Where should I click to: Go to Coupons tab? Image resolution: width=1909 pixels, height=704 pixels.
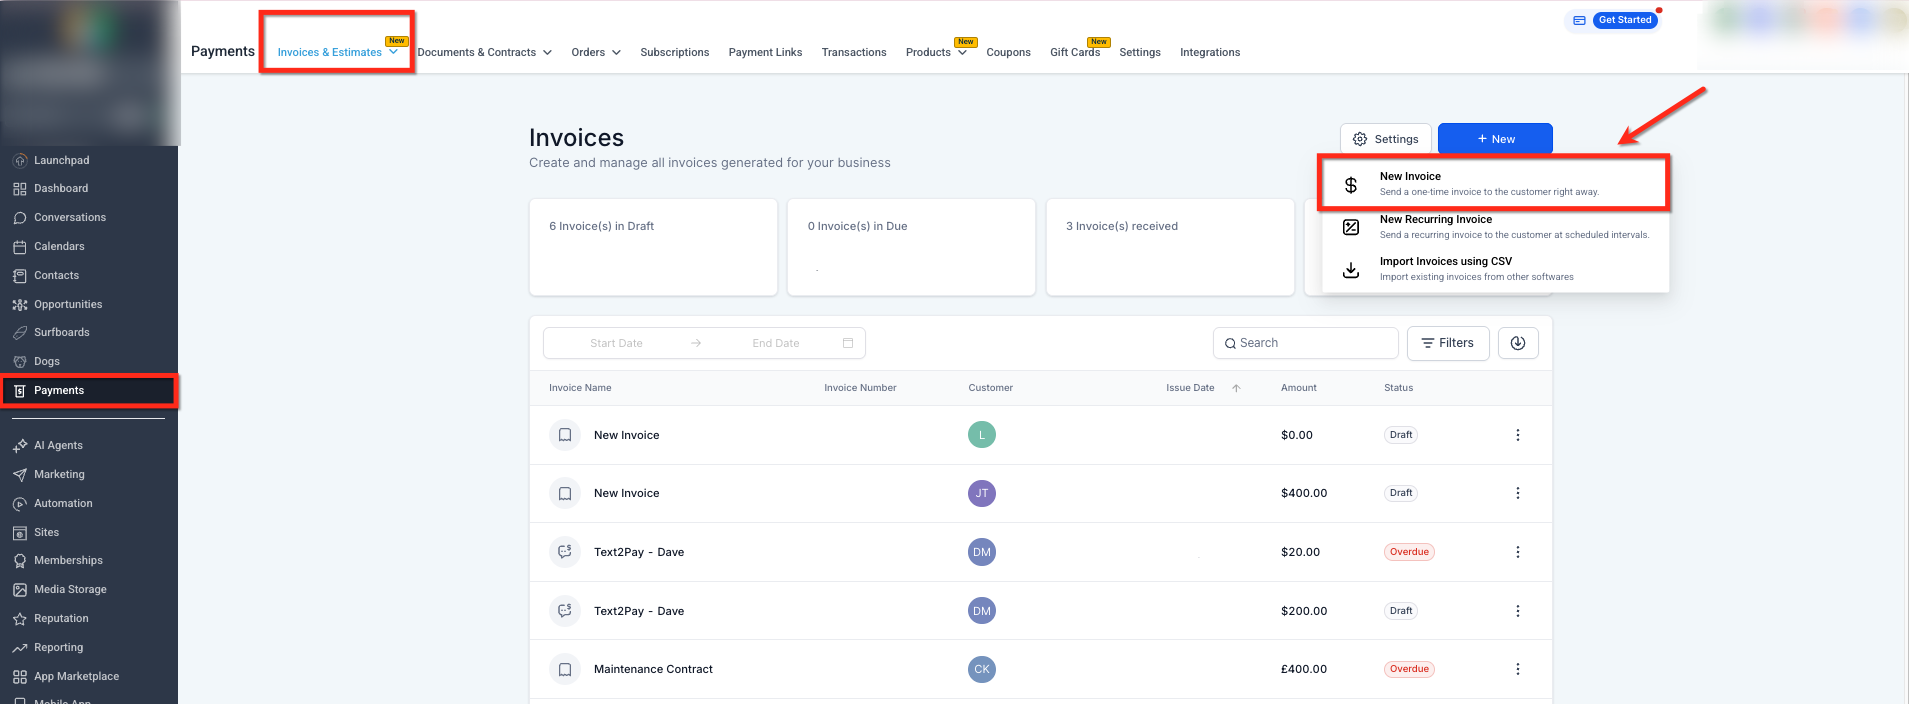(1008, 52)
